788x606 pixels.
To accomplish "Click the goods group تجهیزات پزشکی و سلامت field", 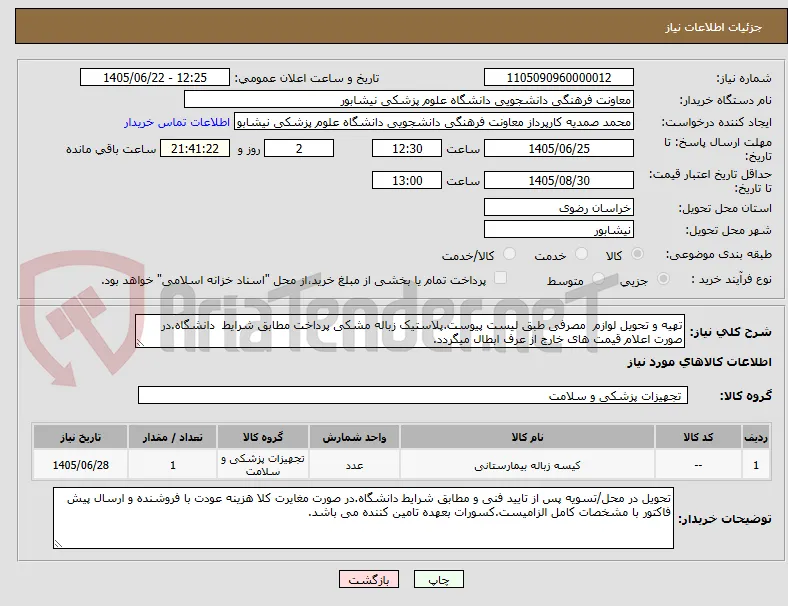I will click(413, 395).
